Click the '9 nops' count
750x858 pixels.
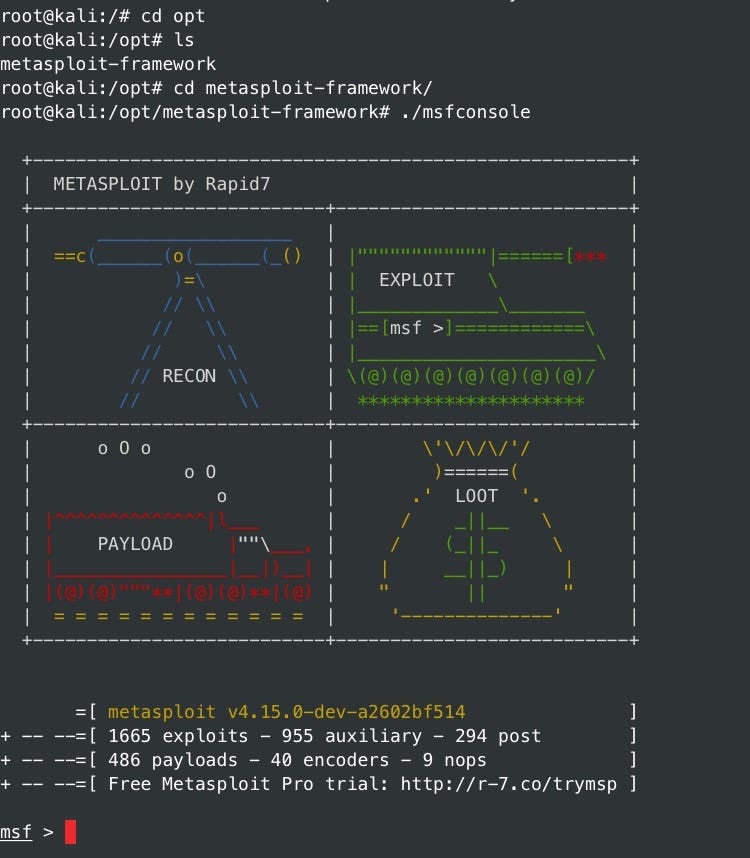455,760
